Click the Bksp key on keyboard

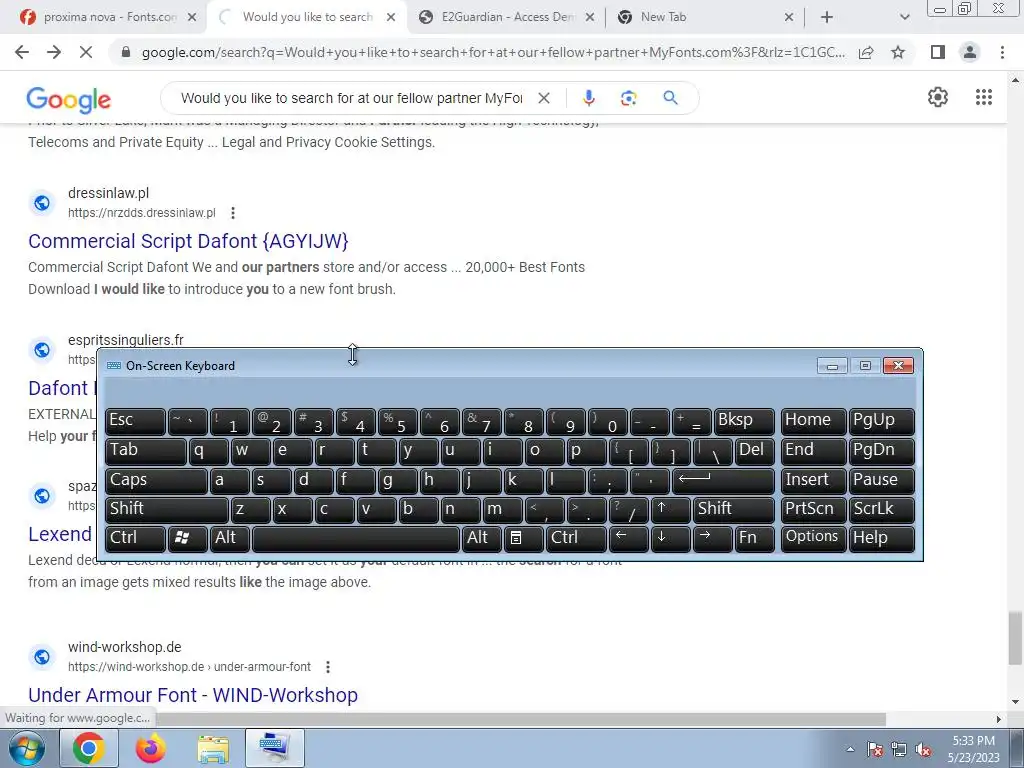pos(744,421)
